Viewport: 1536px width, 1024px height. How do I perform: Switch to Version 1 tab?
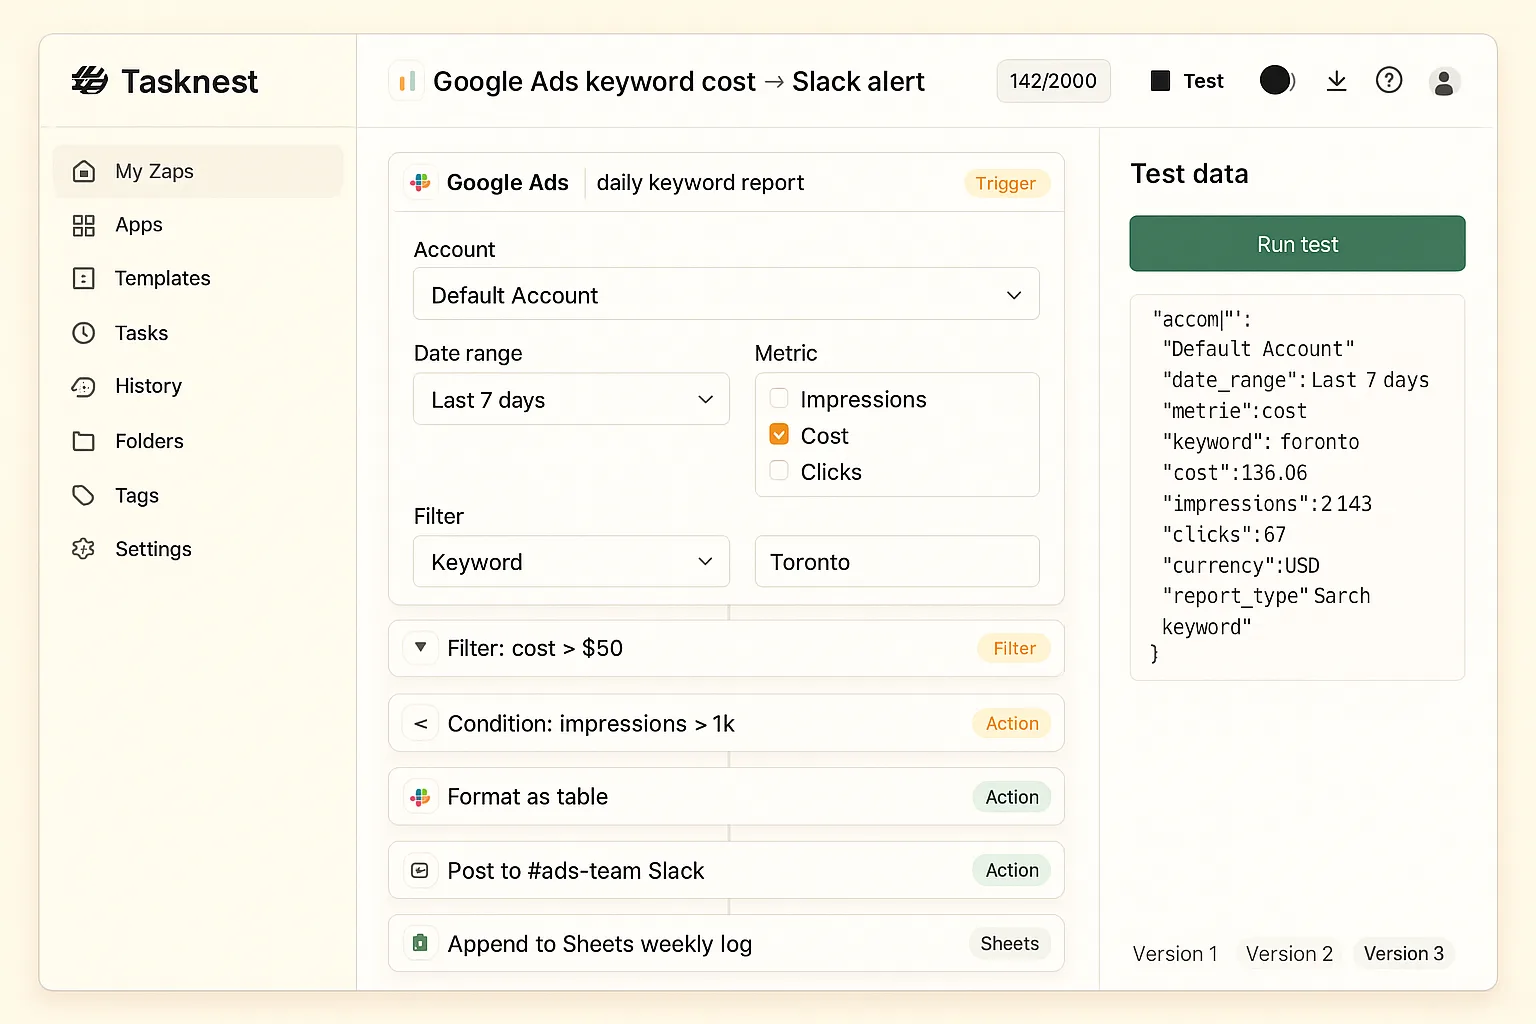(x=1175, y=954)
